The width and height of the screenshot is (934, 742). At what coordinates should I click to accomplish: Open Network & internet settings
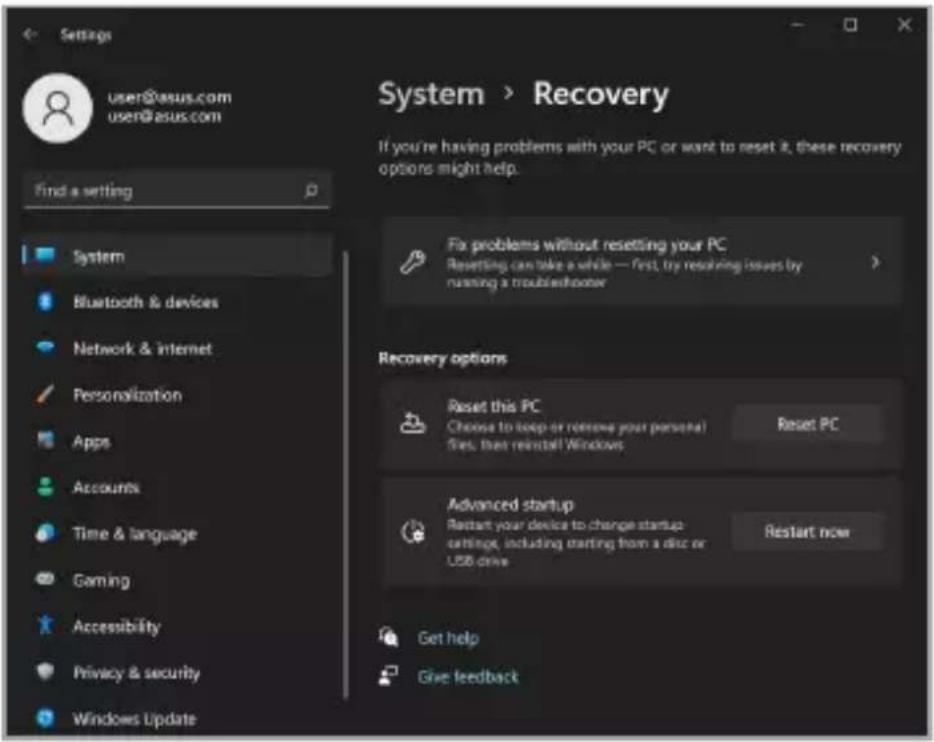[x=176, y=348]
